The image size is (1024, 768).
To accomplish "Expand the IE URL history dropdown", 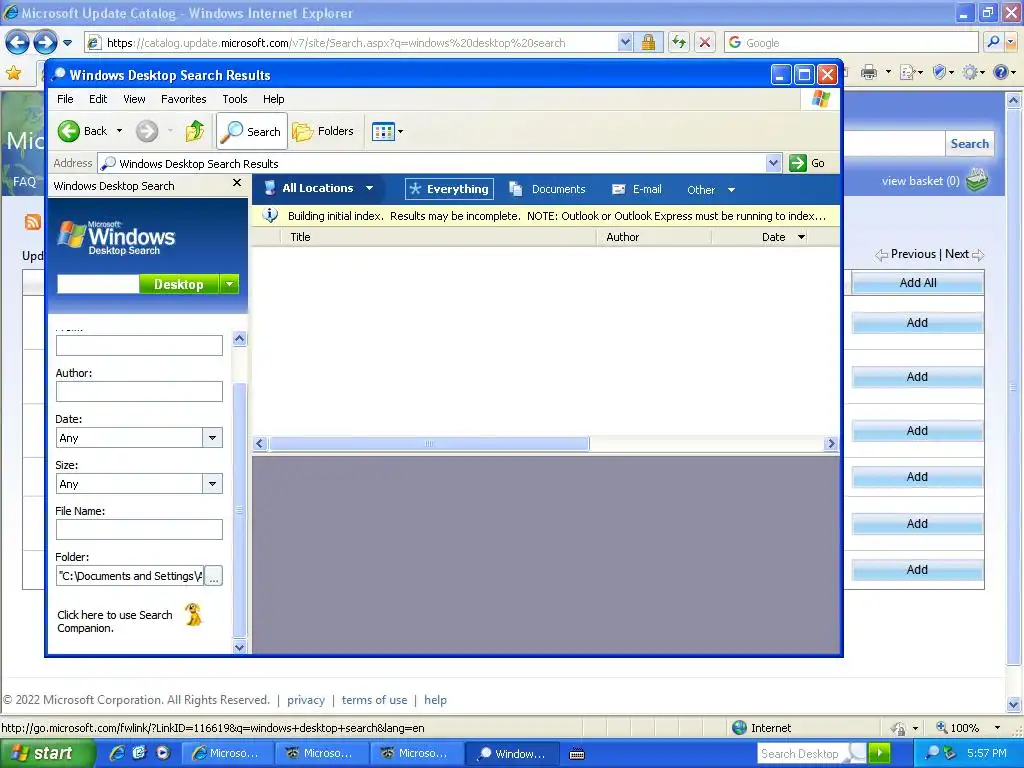I will (625, 42).
